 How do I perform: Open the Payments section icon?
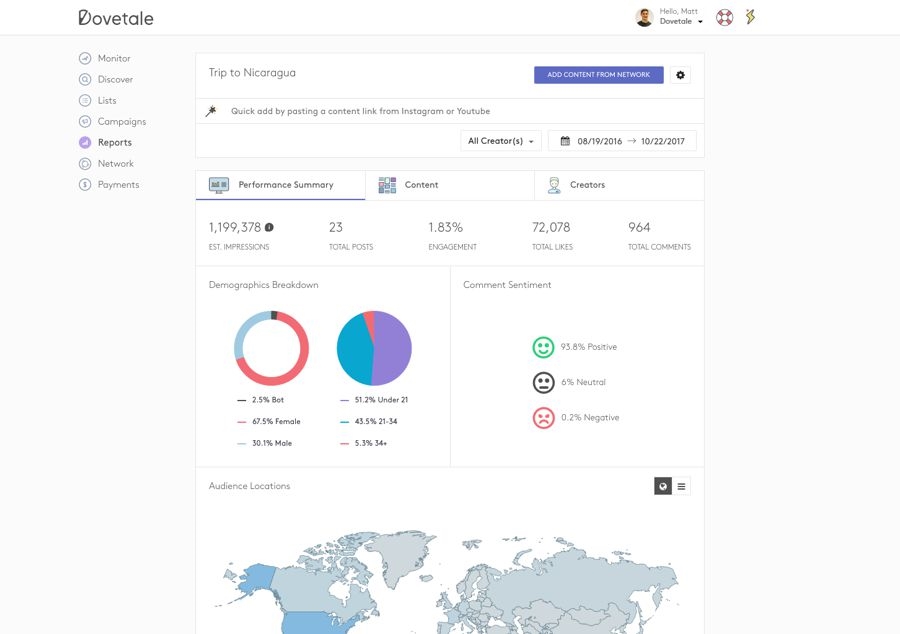(x=85, y=183)
